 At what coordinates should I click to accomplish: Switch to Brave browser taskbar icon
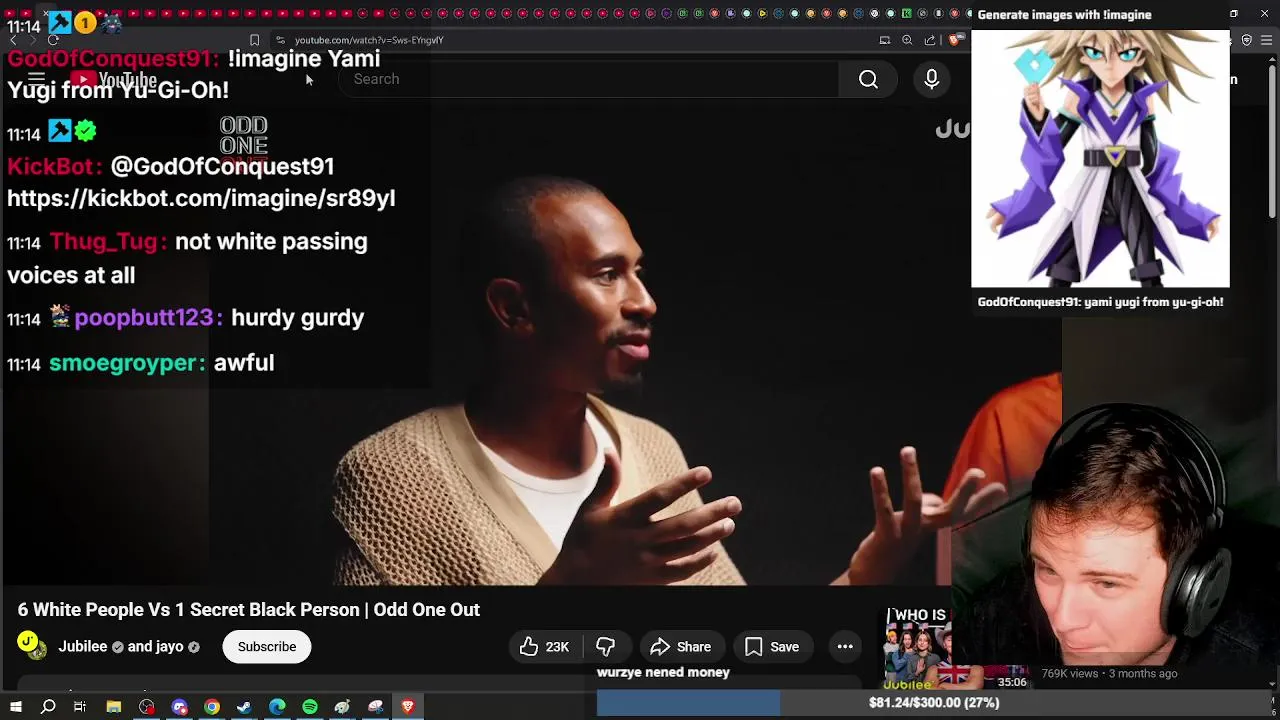(408, 707)
